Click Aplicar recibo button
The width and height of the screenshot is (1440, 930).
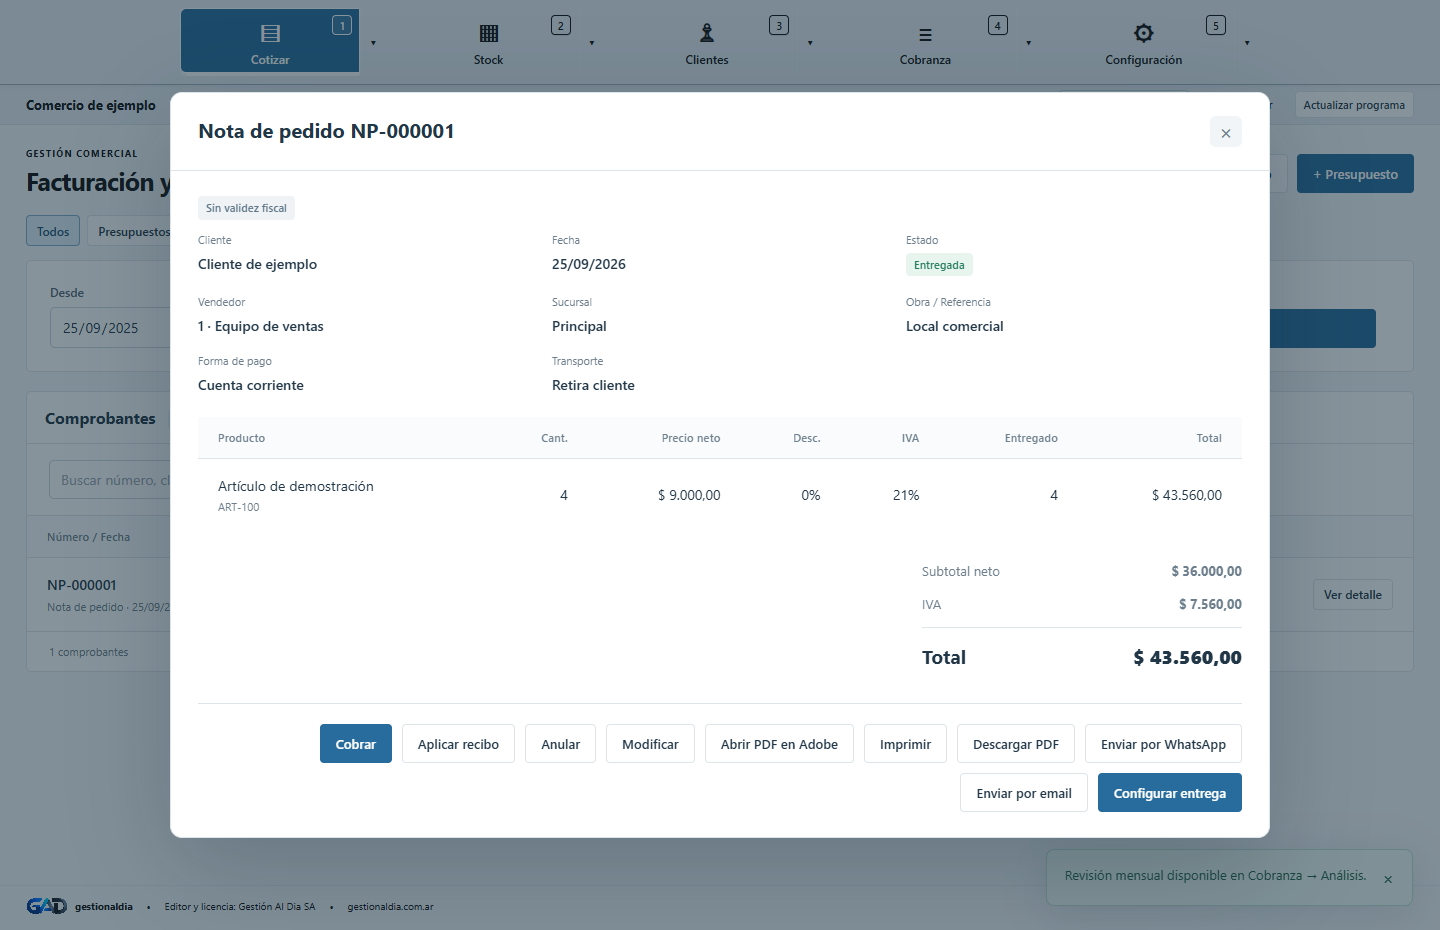pos(458,744)
